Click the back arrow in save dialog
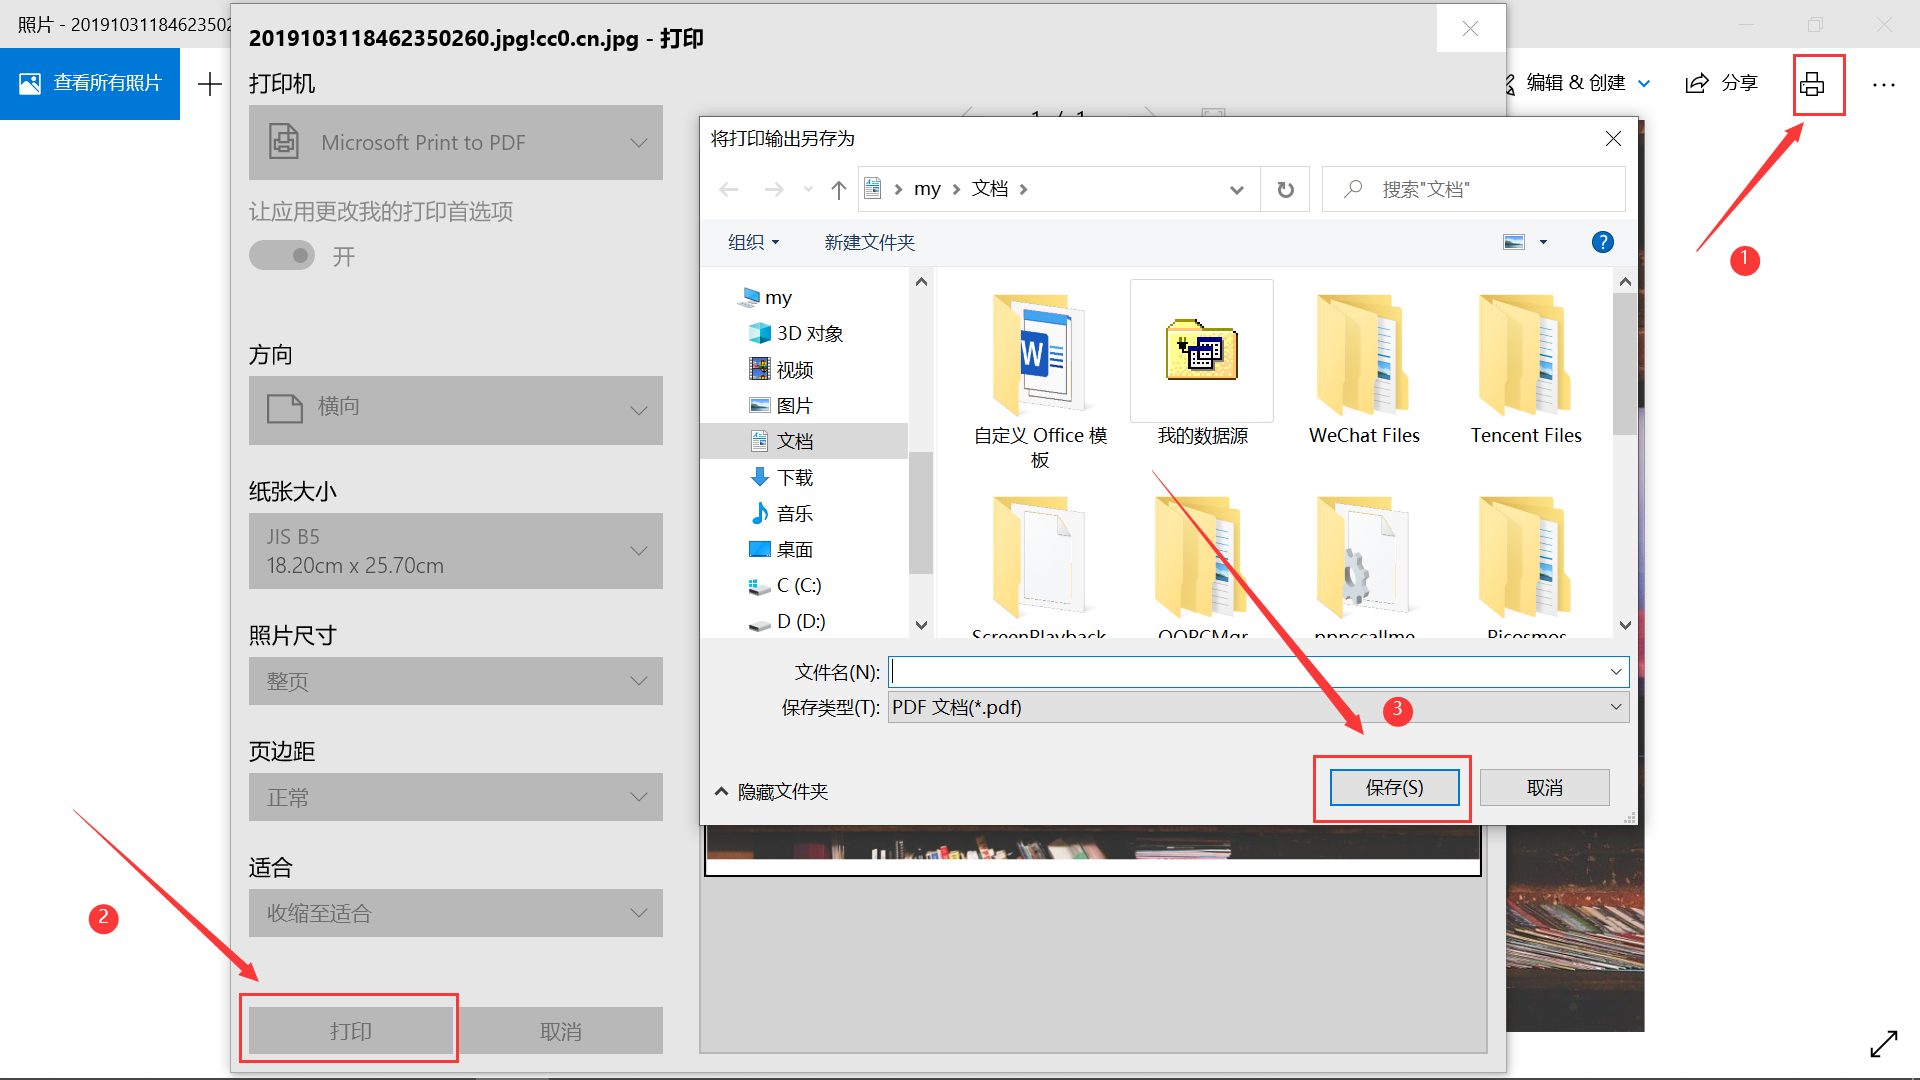Viewport: 1920px width, 1080px height. point(729,189)
